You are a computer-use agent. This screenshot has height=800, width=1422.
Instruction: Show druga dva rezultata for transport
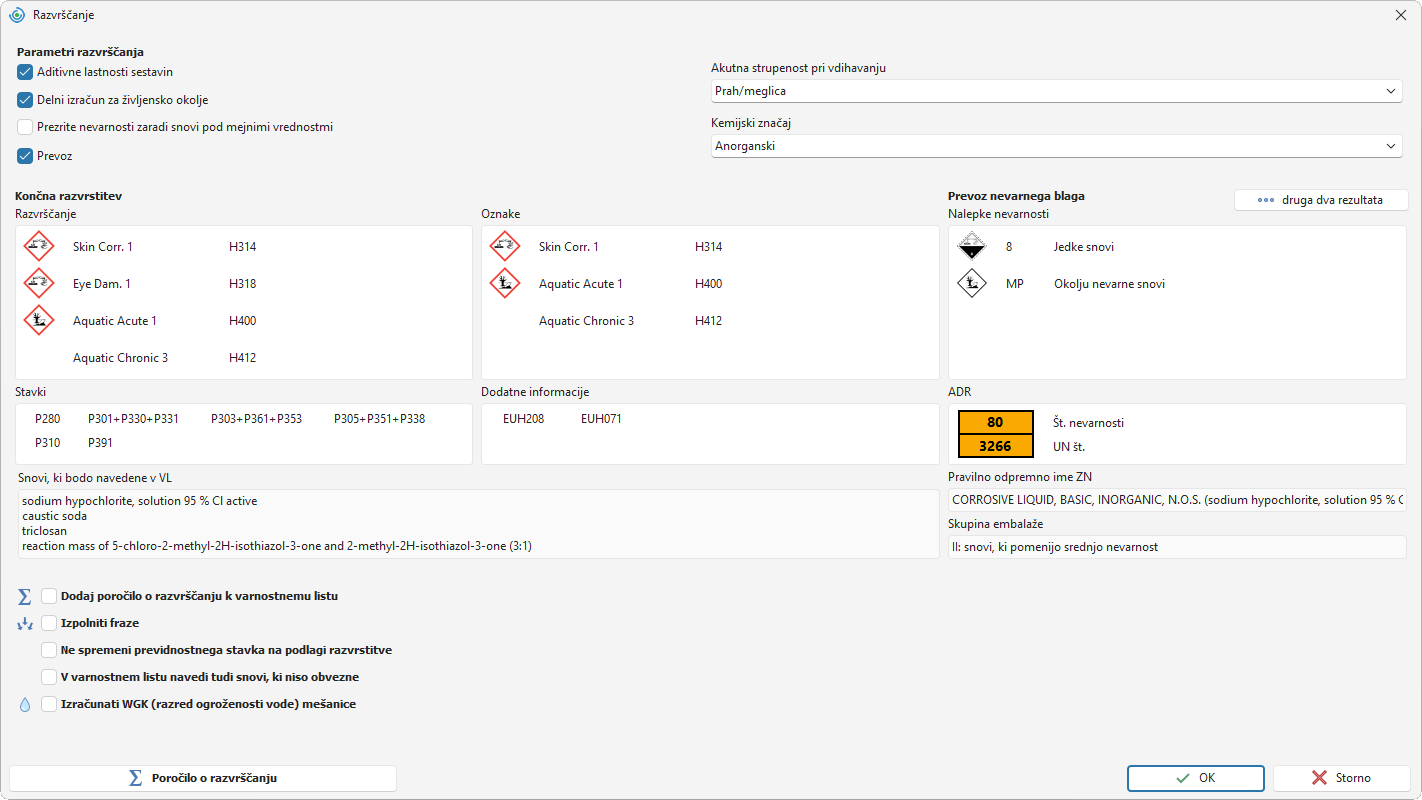1321,200
